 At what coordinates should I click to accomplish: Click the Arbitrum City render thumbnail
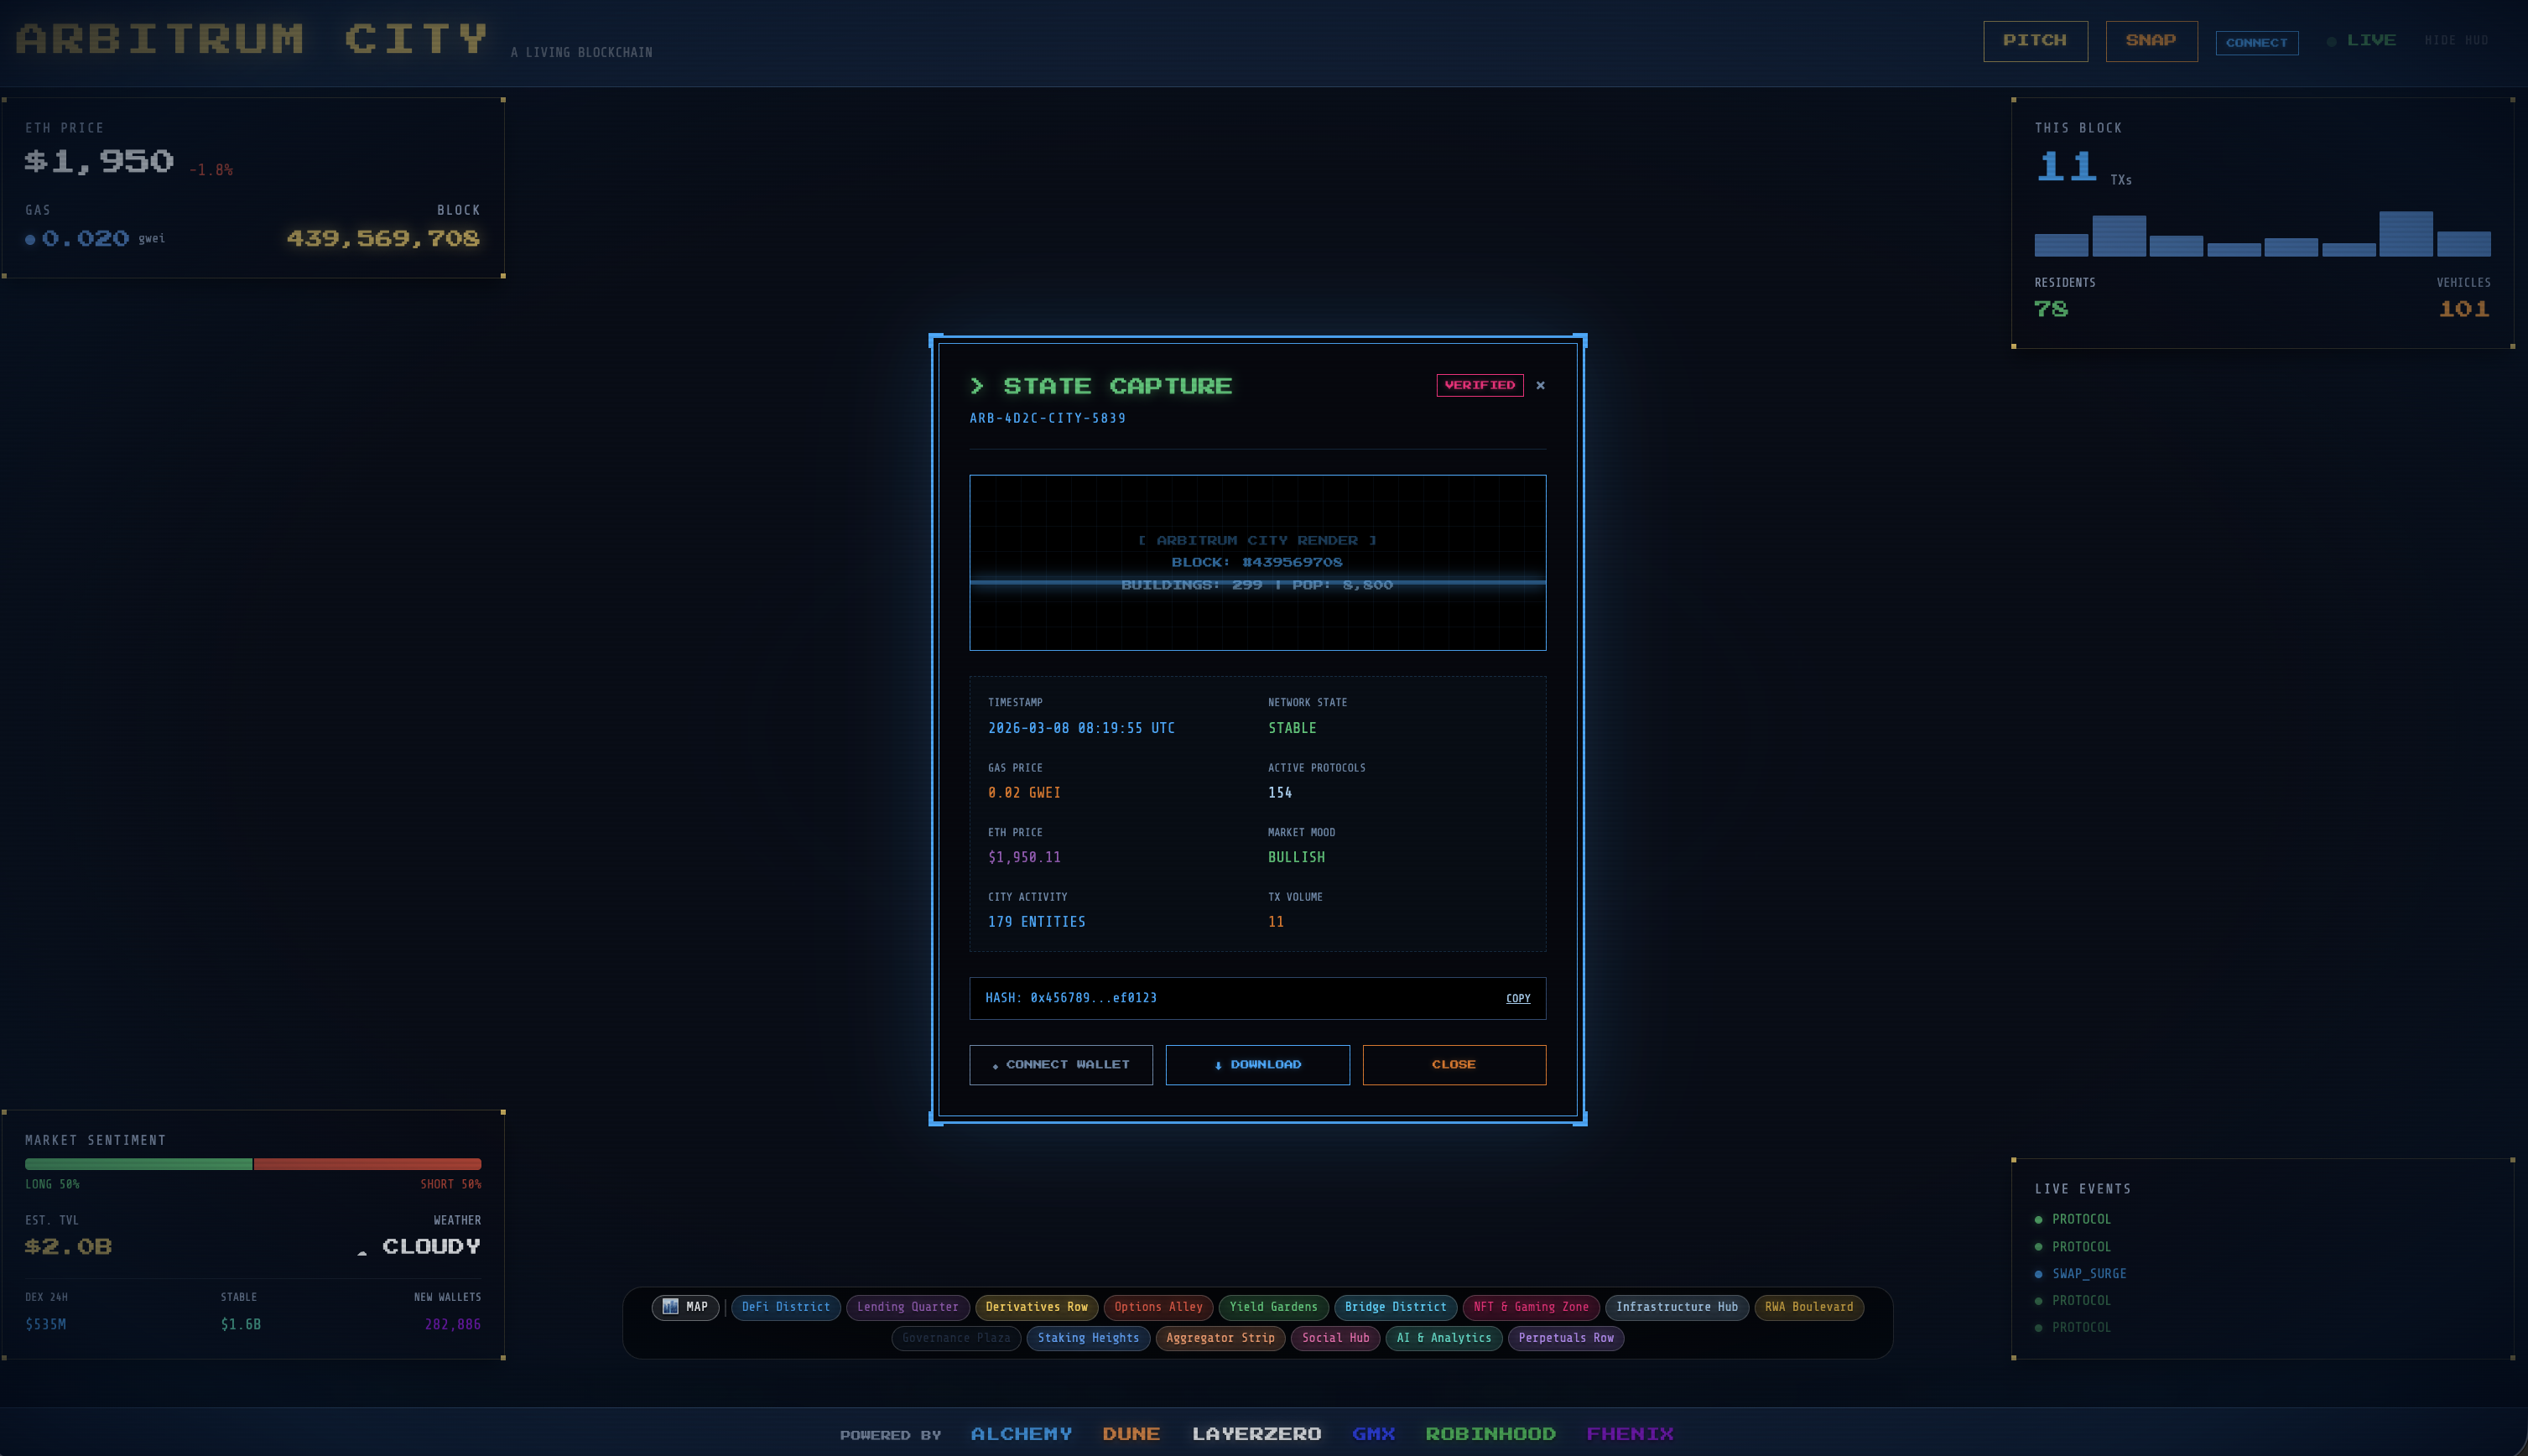point(1257,562)
